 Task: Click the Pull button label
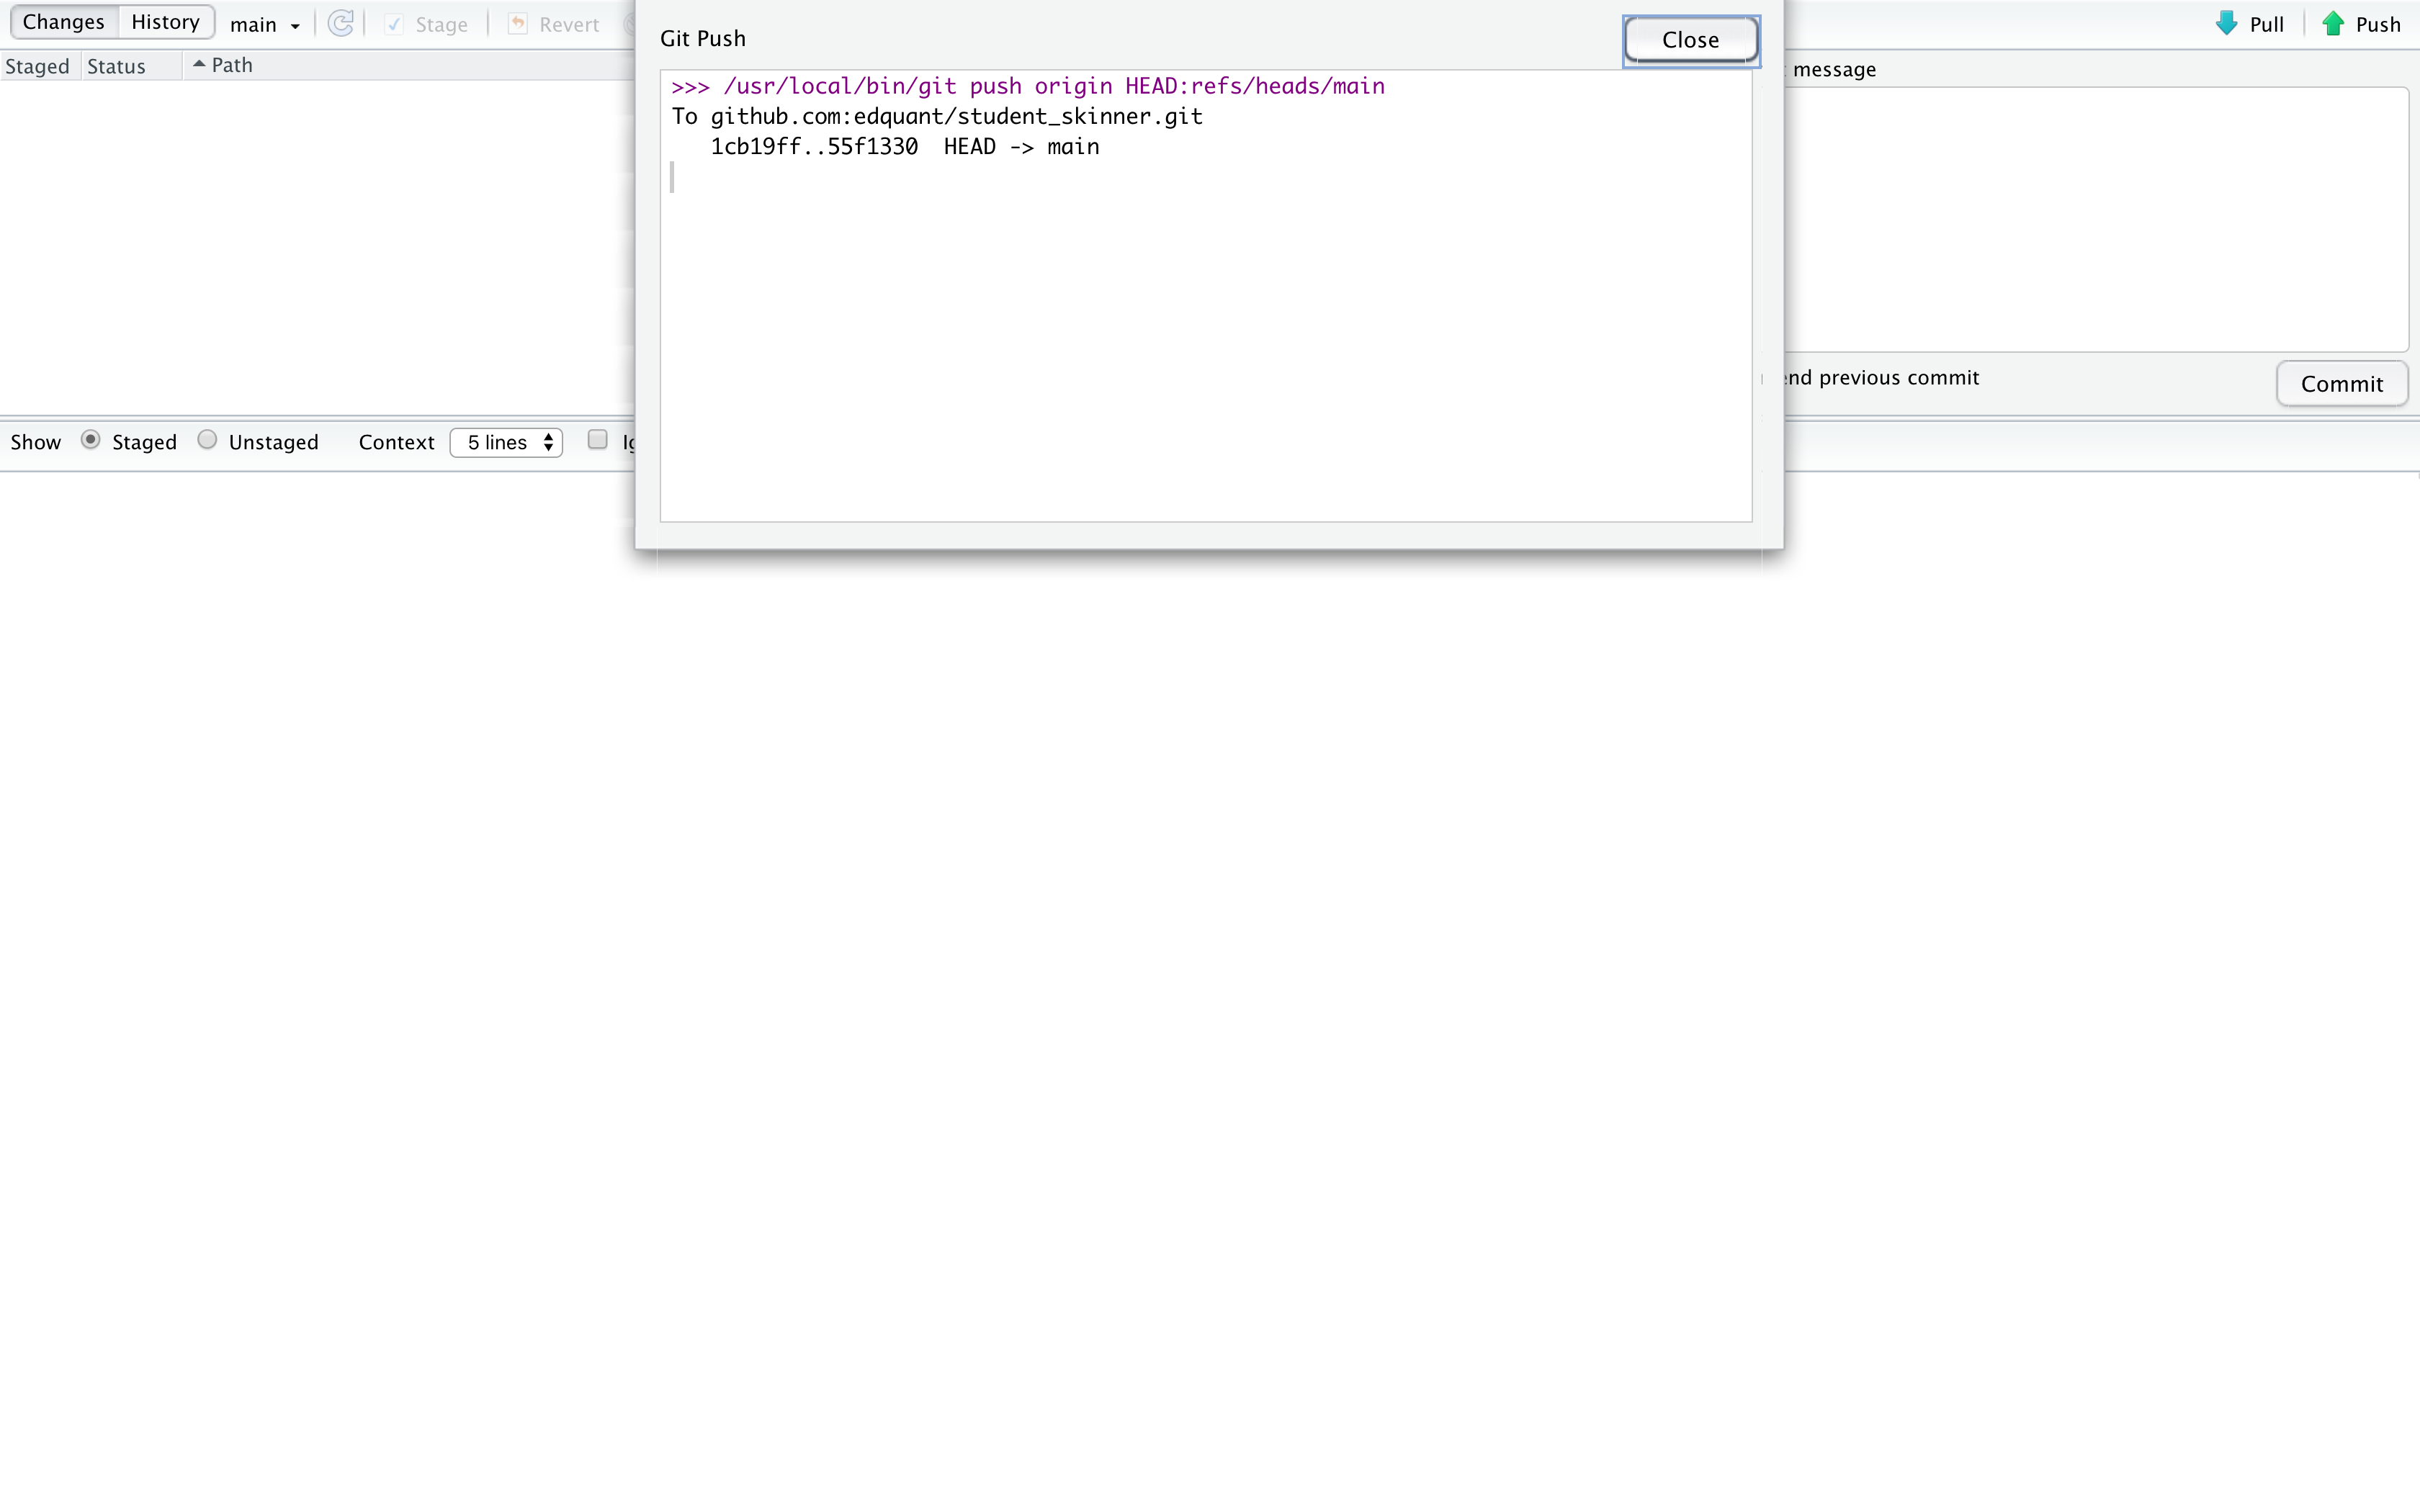point(2266,25)
